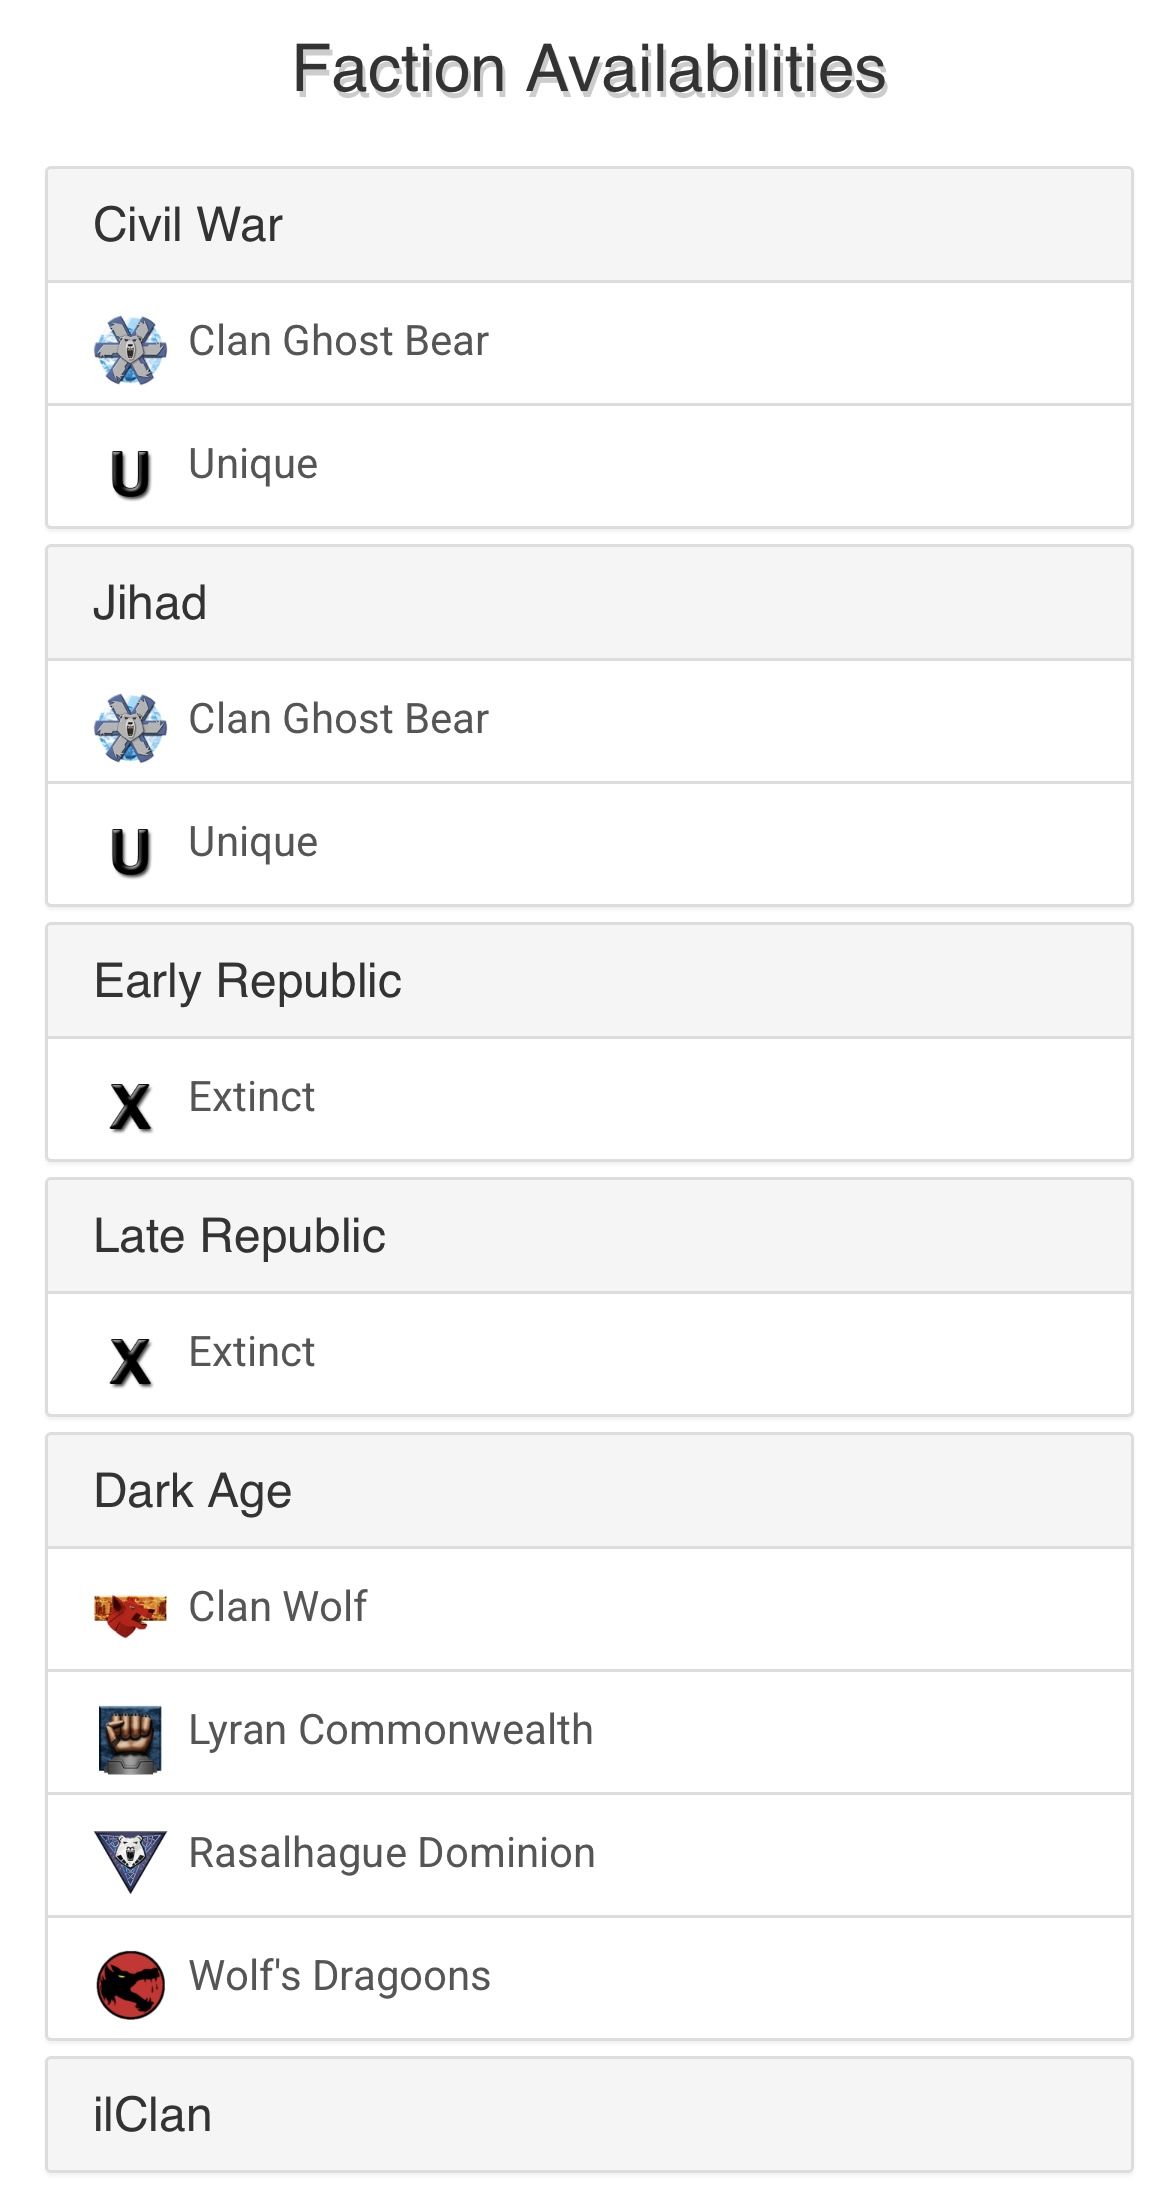Expand the ilClan era header
The height and width of the screenshot is (2209, 1164).
[152, 2115]
